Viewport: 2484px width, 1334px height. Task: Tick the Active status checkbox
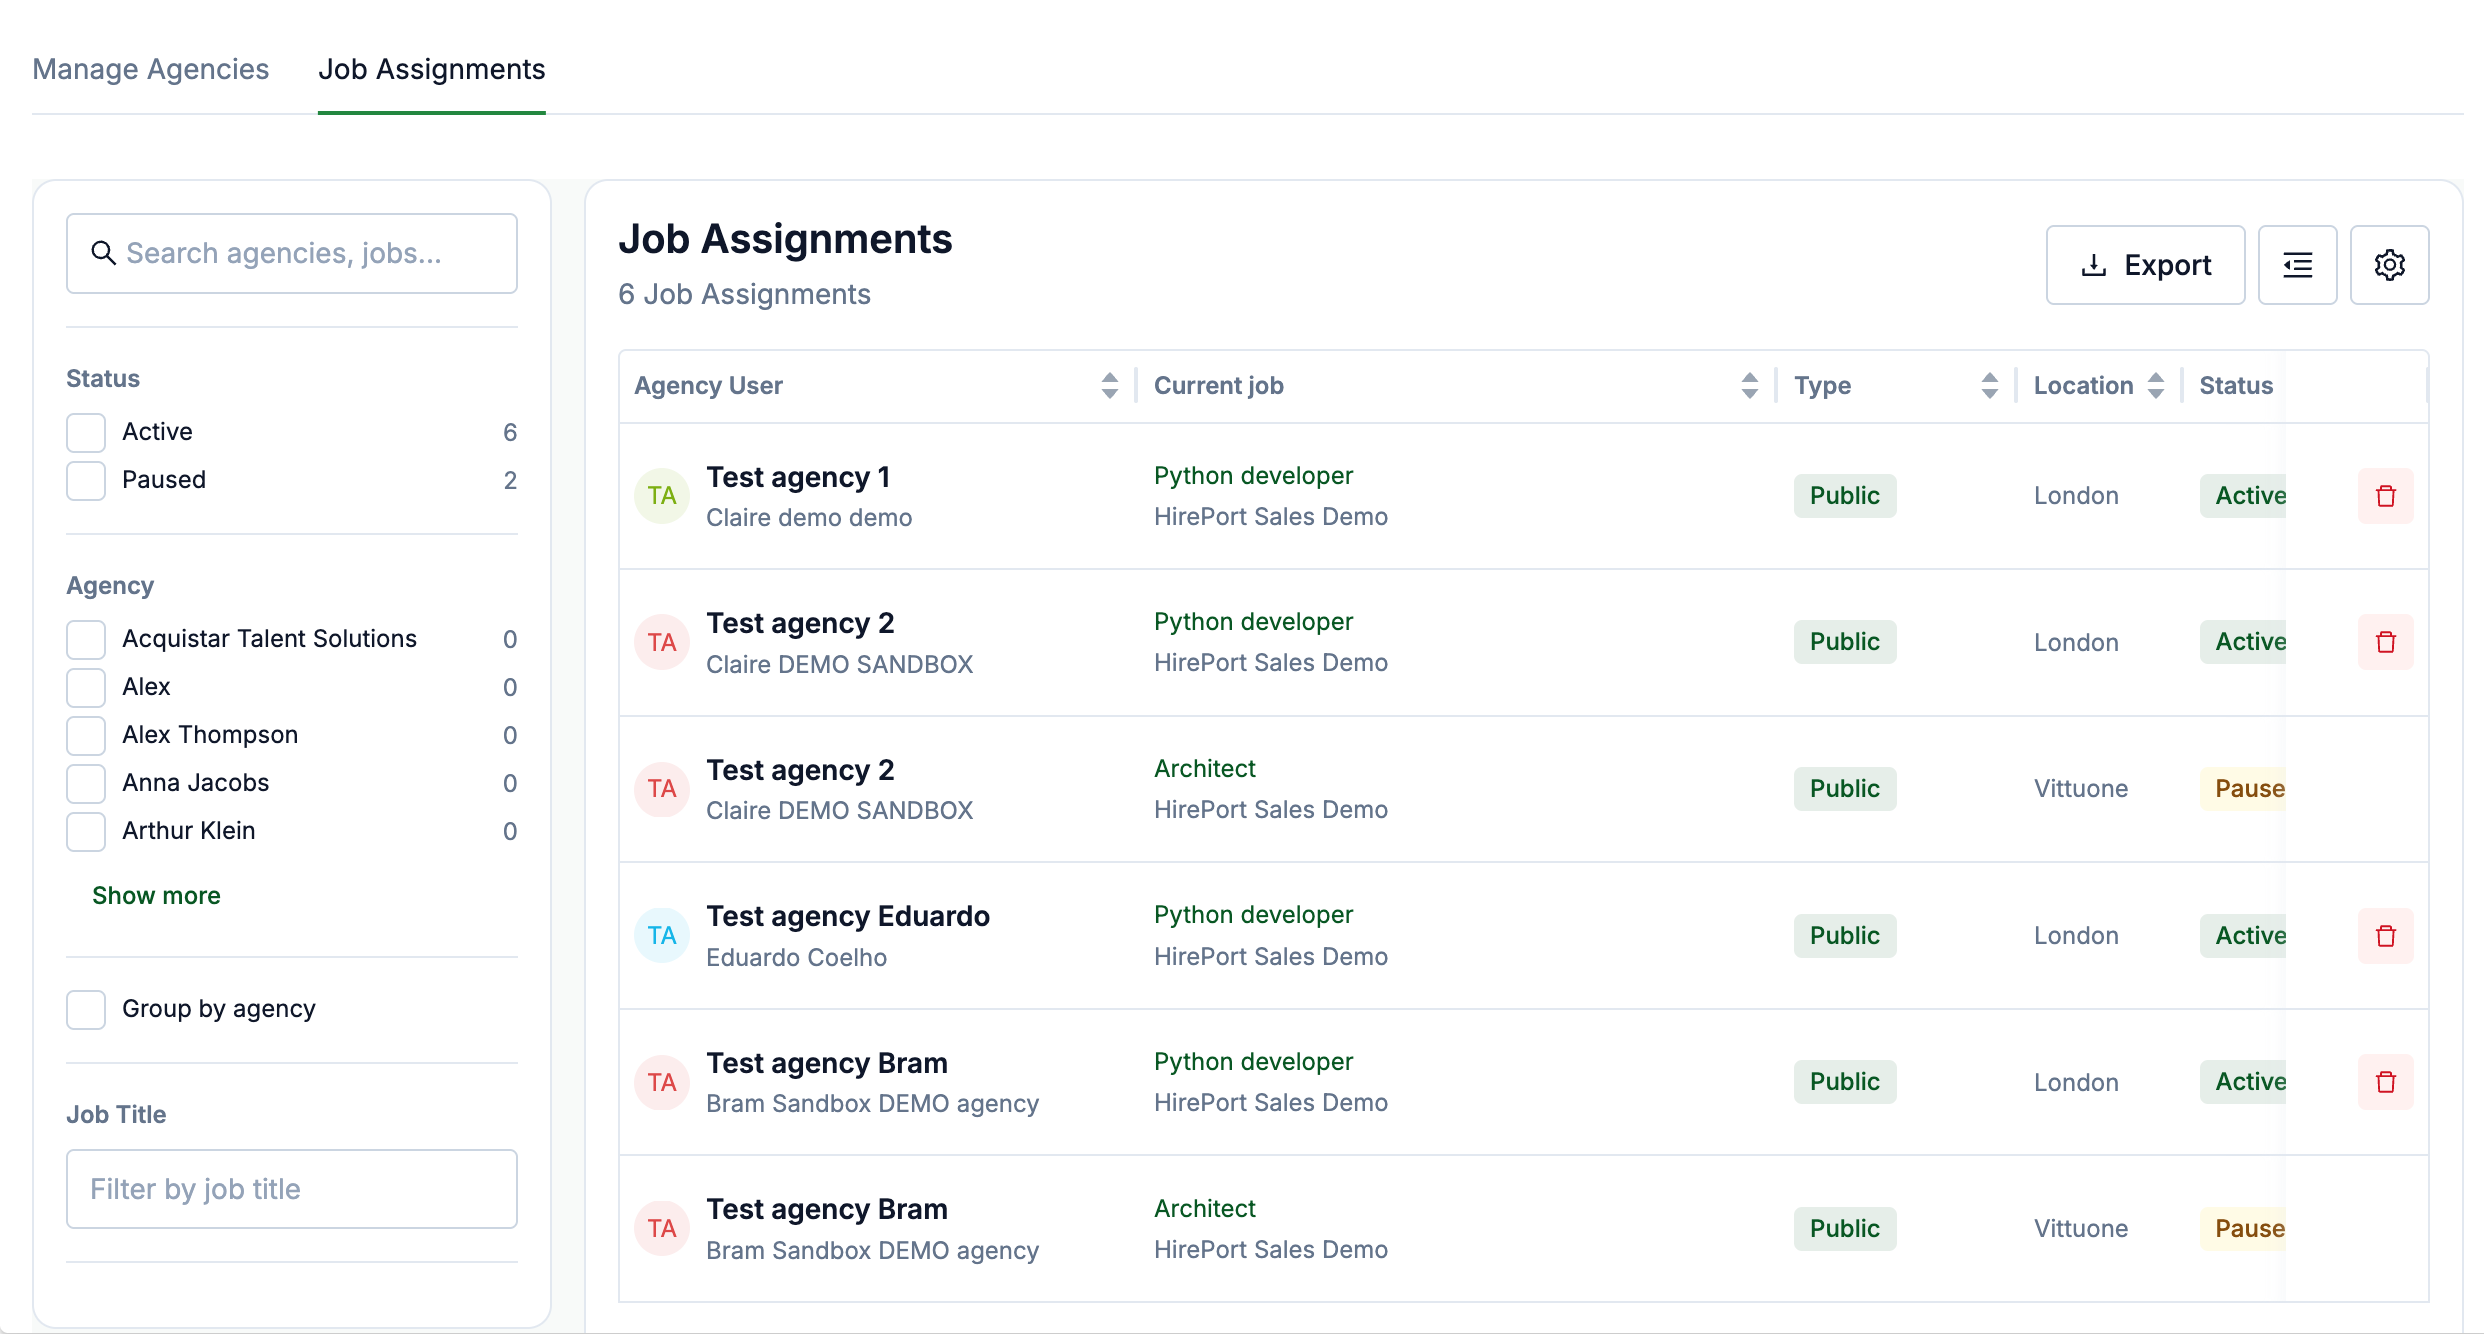click(86, 432)
